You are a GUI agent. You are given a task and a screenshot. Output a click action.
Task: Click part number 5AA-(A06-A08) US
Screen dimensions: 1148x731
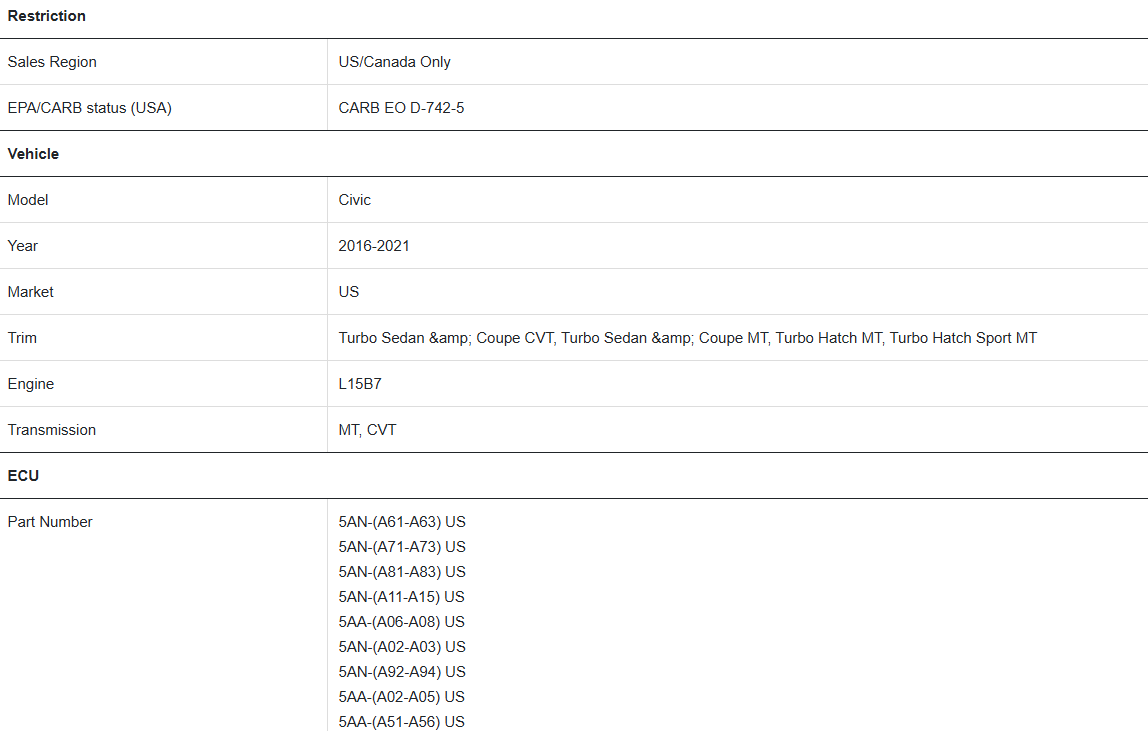[x=401, y=622]
